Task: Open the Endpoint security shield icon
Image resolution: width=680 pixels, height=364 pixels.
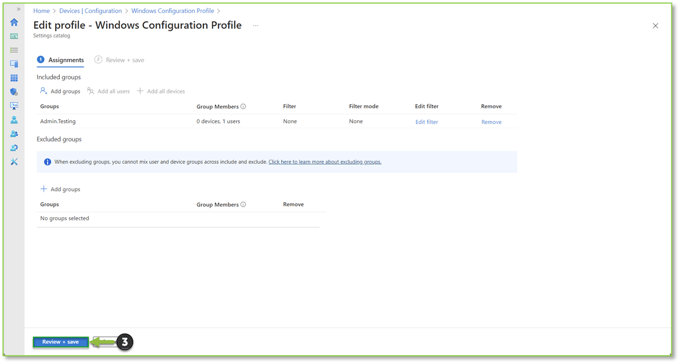Action: (x=14, y=92)
